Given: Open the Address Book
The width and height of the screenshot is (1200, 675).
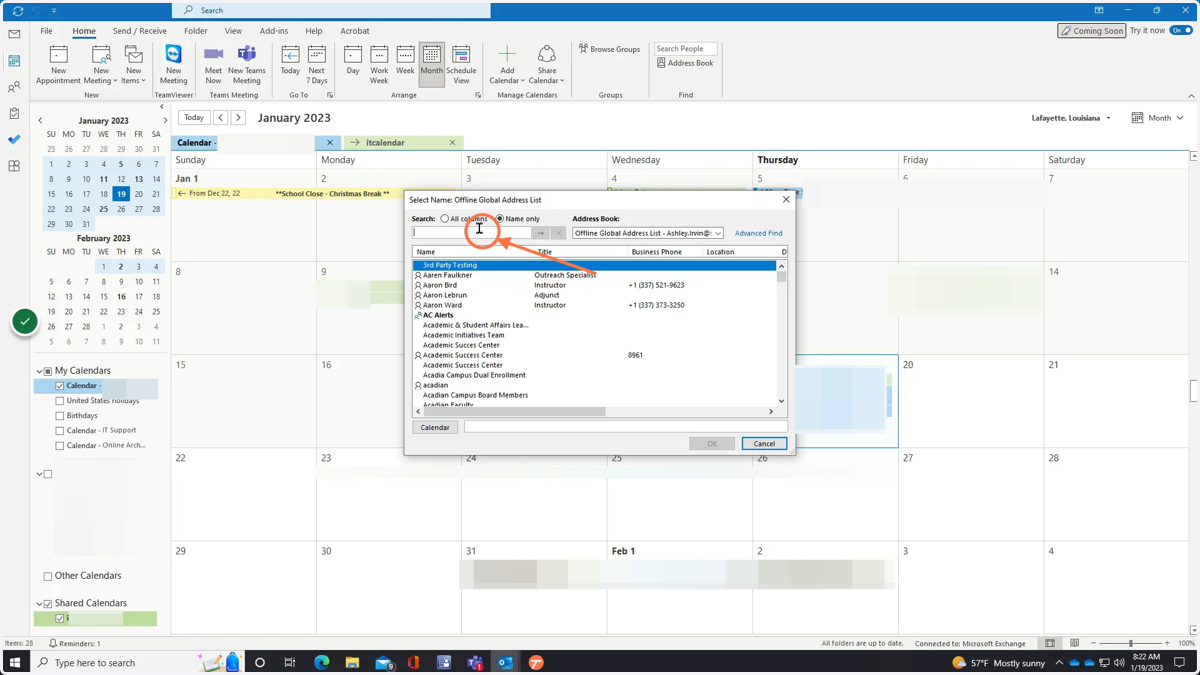Looking at the screenshot, I should [x=685, y=63].
